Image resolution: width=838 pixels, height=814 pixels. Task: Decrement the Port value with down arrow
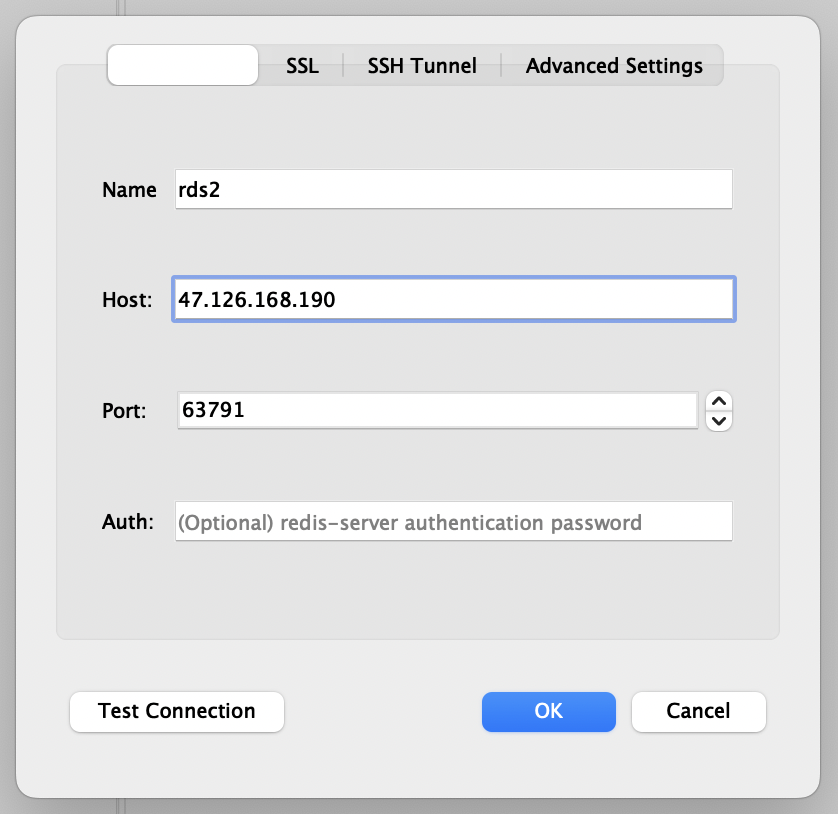(719, 420)
